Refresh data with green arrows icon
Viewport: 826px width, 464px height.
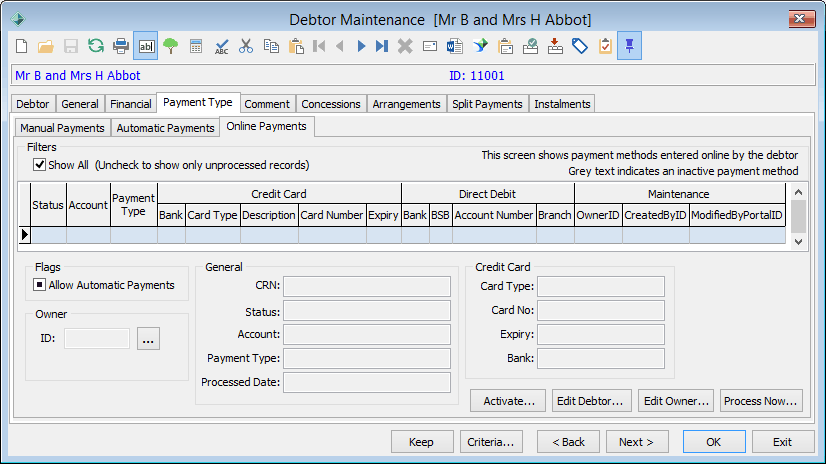coord(96,46)
